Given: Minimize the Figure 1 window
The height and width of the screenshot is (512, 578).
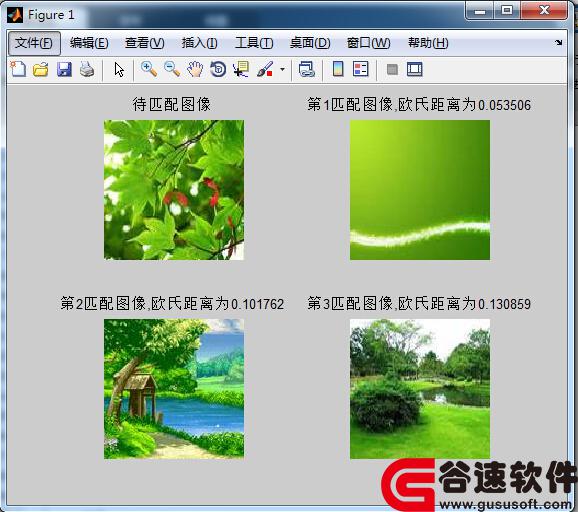Looking at the screenshot, I should (480, 10).
